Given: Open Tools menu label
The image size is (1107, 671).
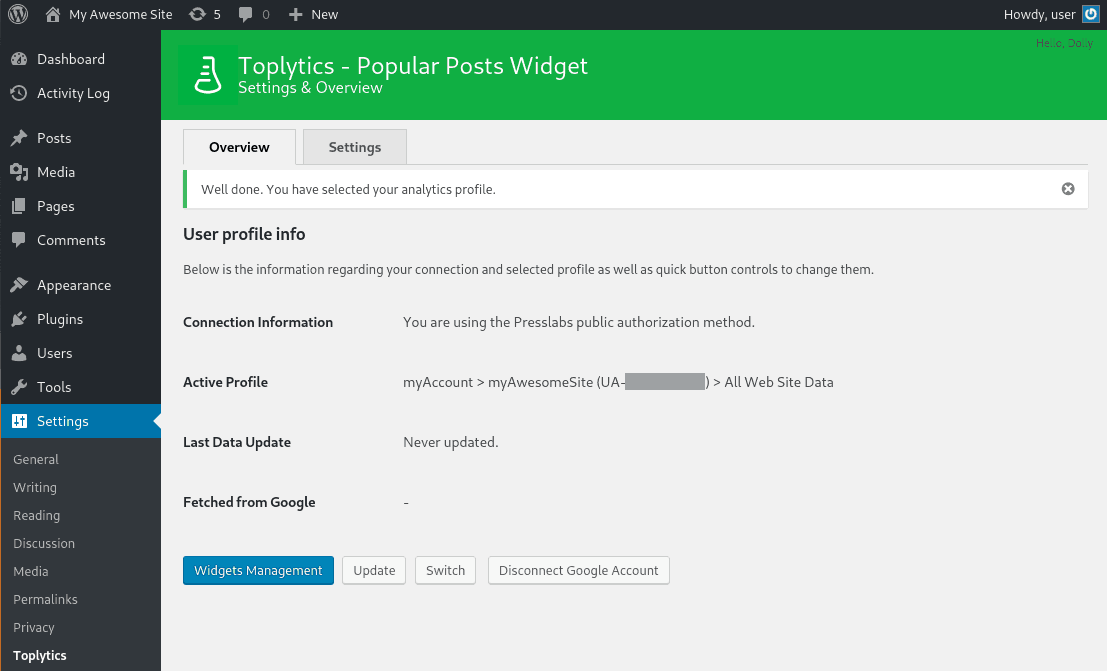Looking at the screenshot, I should tap(54, 387).
